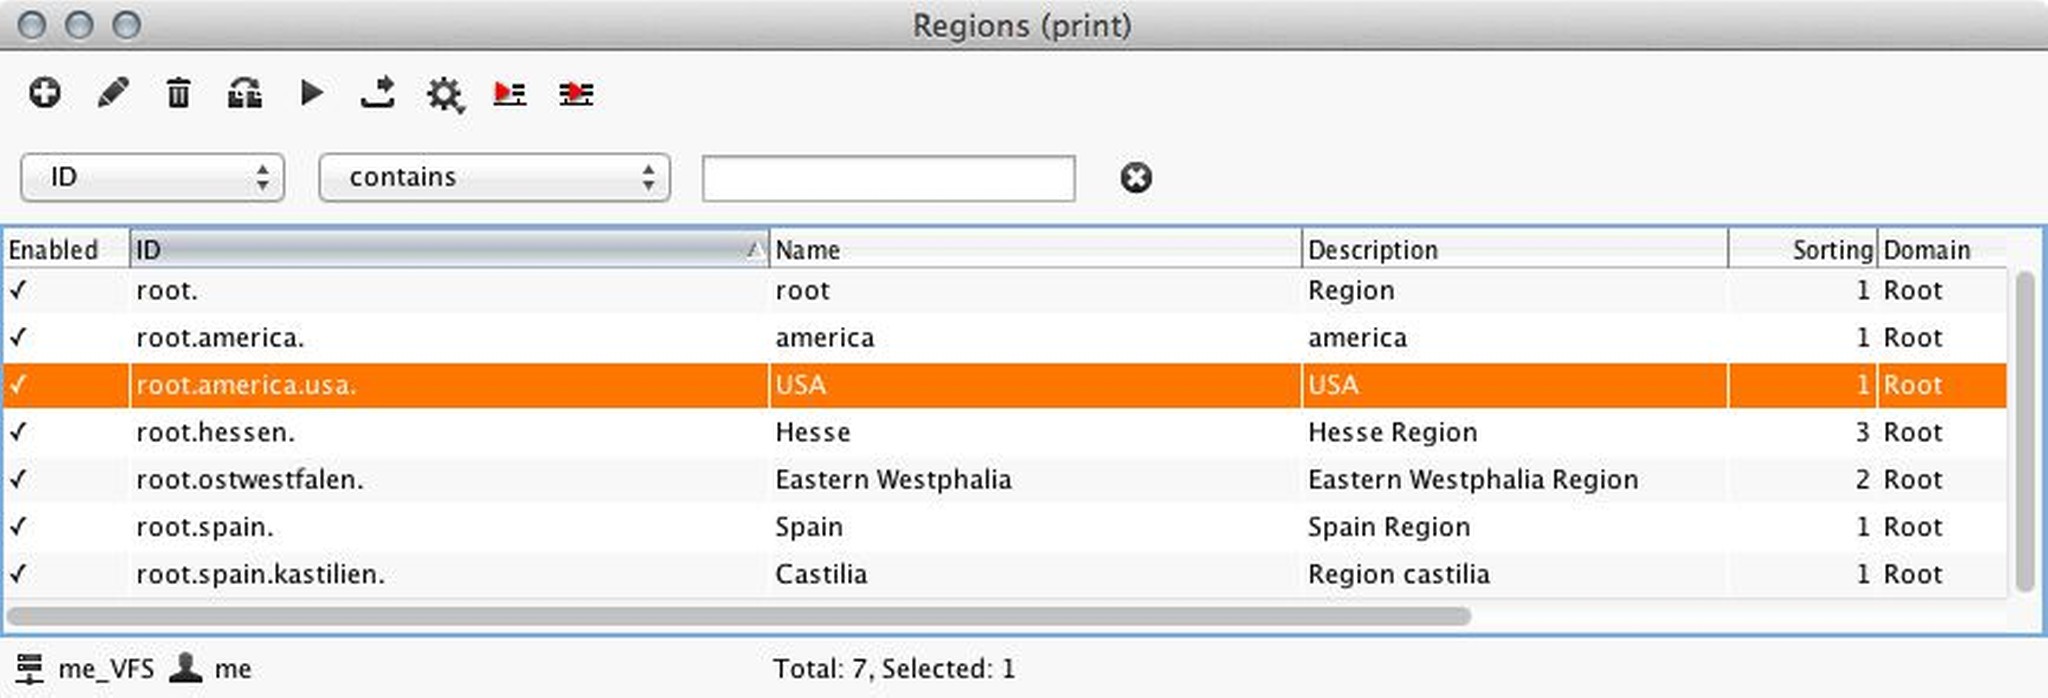Toggle Enabled checkmark for root.hessen.
This screenshot has width=2048, height=698.
18,432
